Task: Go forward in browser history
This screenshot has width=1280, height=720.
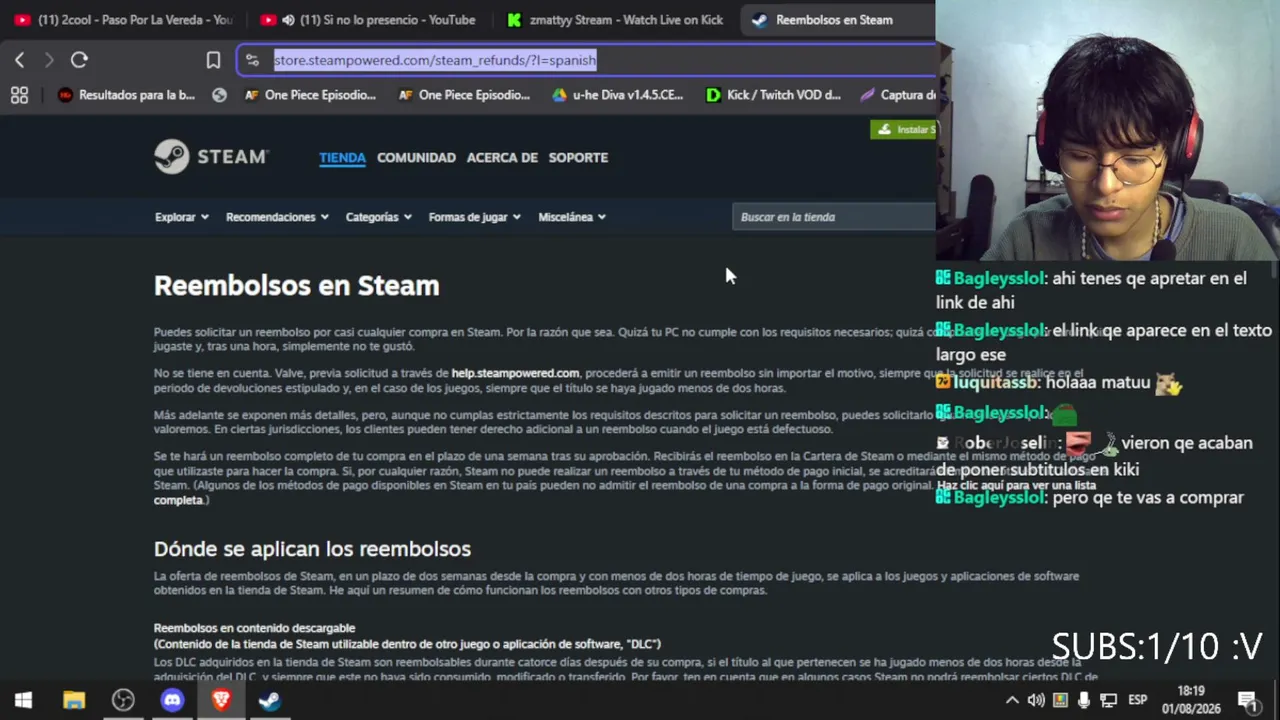Action: coord(49,60)
